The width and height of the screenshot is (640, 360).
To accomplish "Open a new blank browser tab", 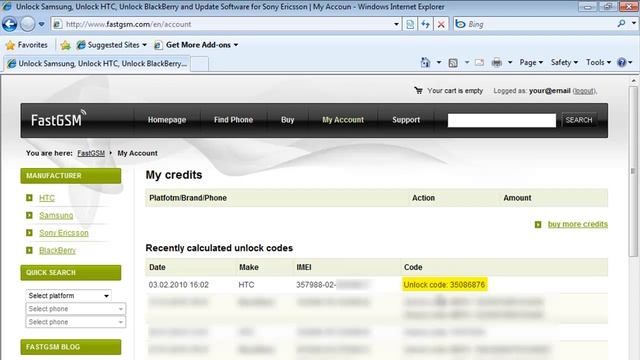I will pyautogui.click(x=200, y=64).
